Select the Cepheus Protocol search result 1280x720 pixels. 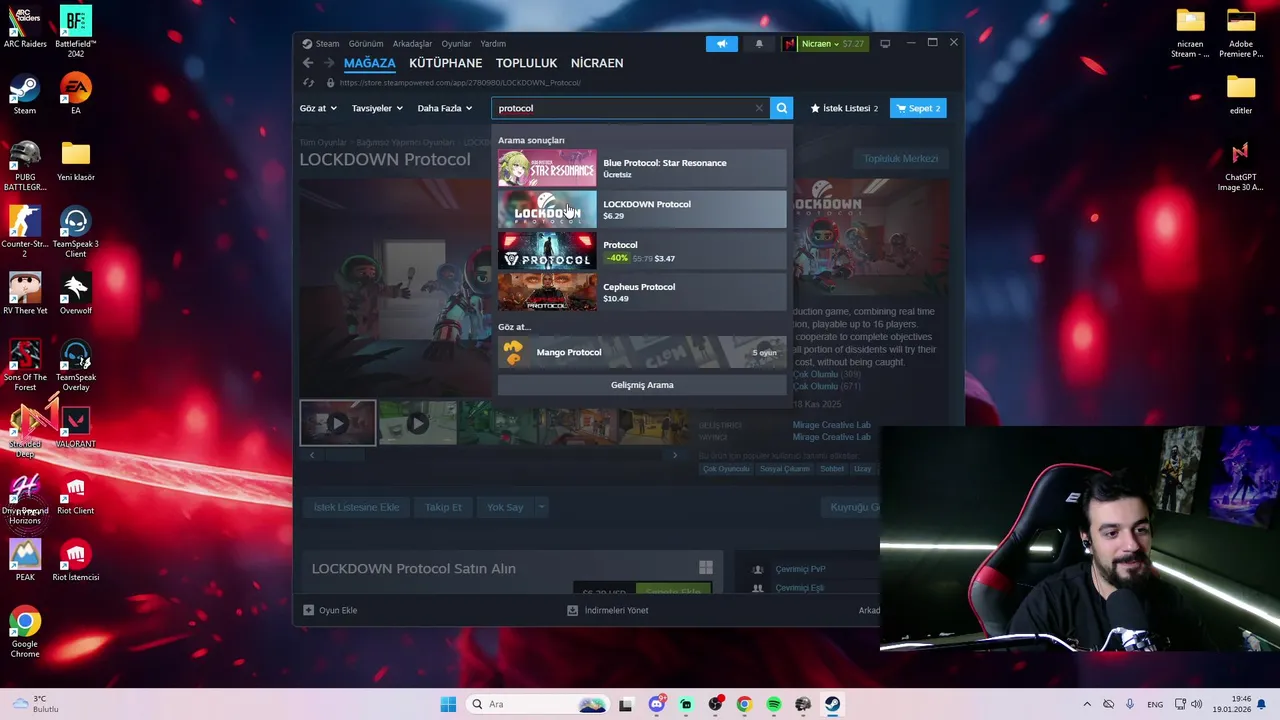click(x=642, y=292)
